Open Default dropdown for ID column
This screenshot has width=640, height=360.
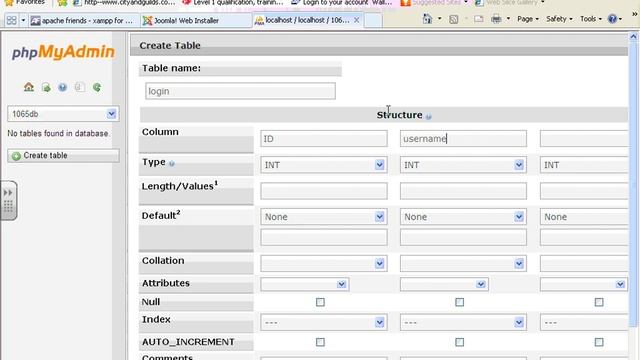click(x=324, y=217)
